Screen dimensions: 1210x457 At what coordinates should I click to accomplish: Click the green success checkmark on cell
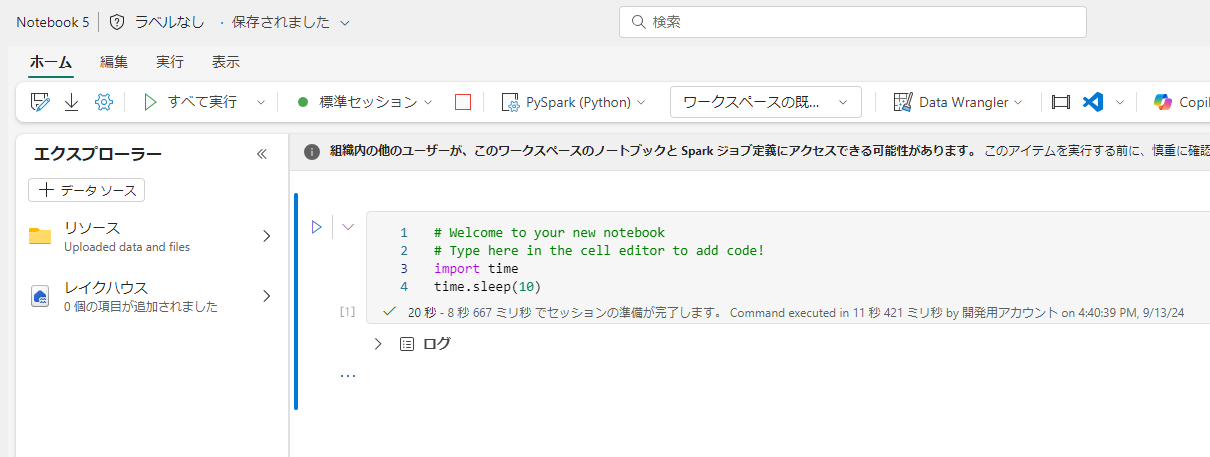pos(390,312)
